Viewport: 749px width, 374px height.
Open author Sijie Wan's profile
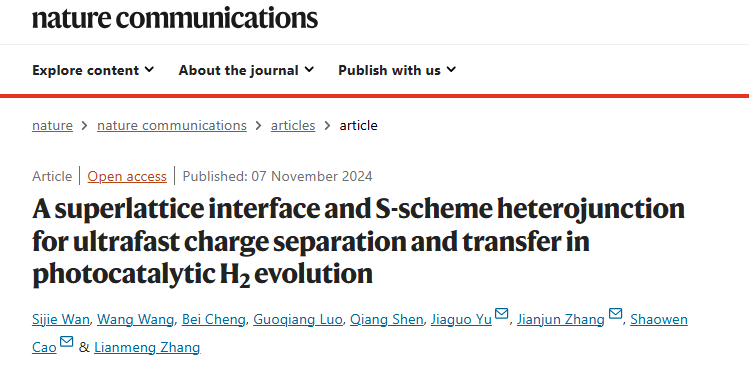click(61, 320)
